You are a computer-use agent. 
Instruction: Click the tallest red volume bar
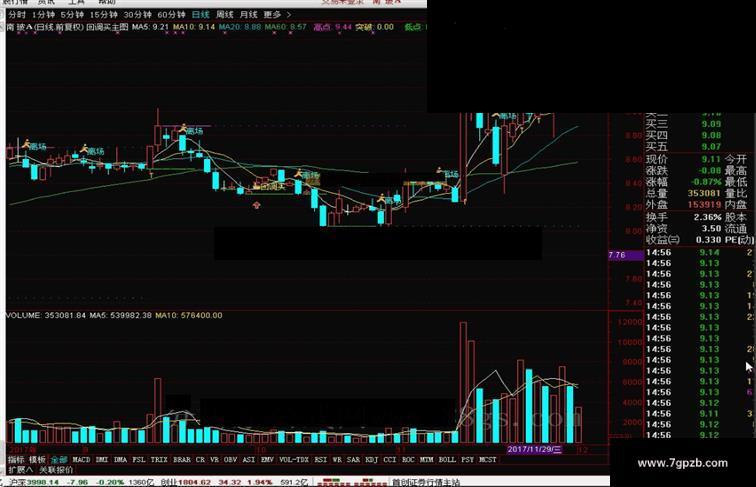(x=463, y=382)
